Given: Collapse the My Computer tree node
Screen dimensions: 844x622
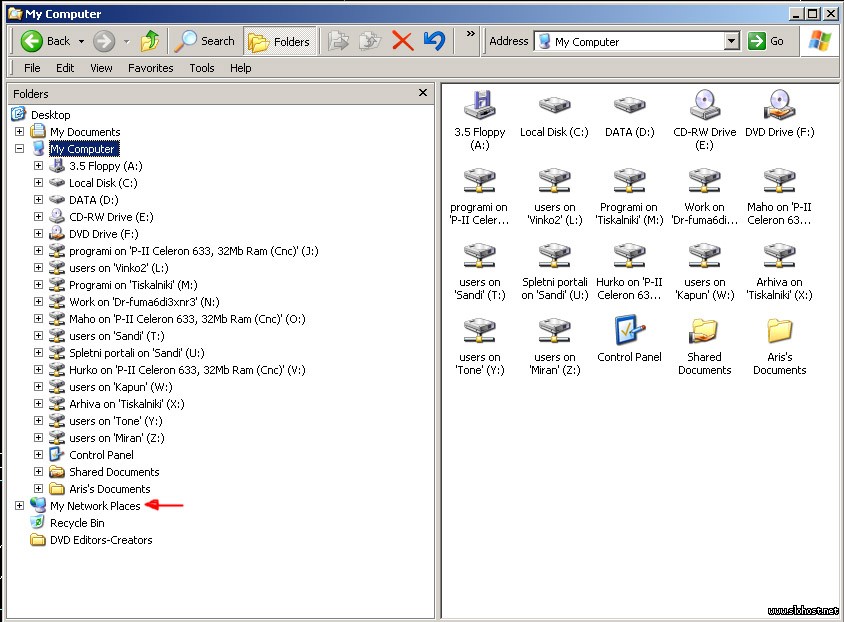Looking at the screenshot, I should (x=19, y=149).
